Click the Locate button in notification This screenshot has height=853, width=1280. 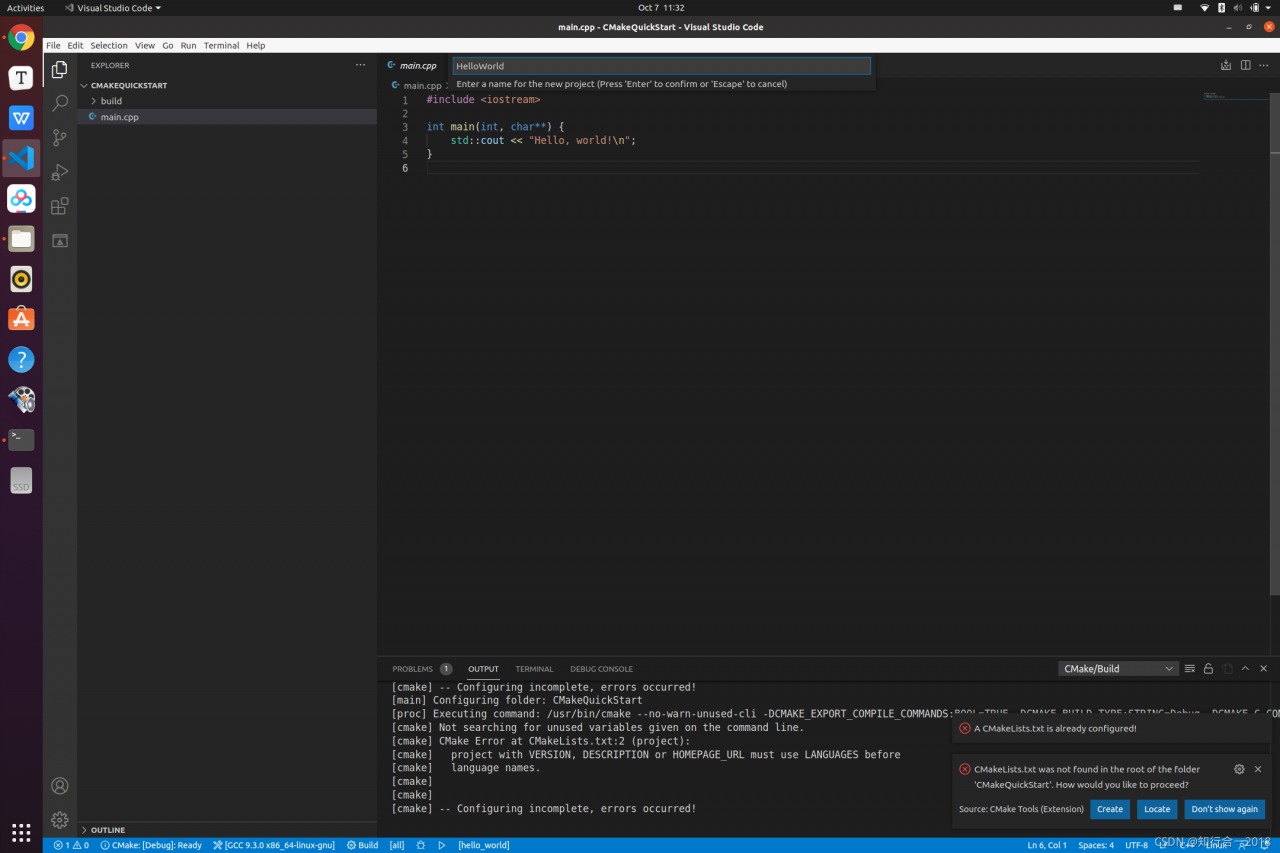click(1157, 809)
